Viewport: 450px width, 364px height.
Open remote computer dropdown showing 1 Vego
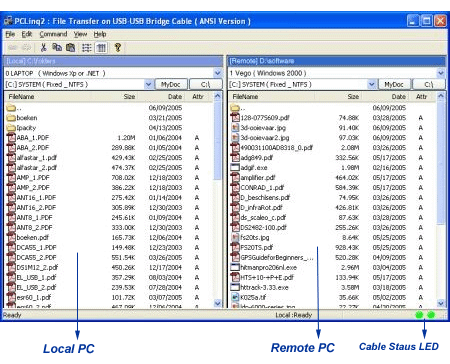[x=441, y=73]
